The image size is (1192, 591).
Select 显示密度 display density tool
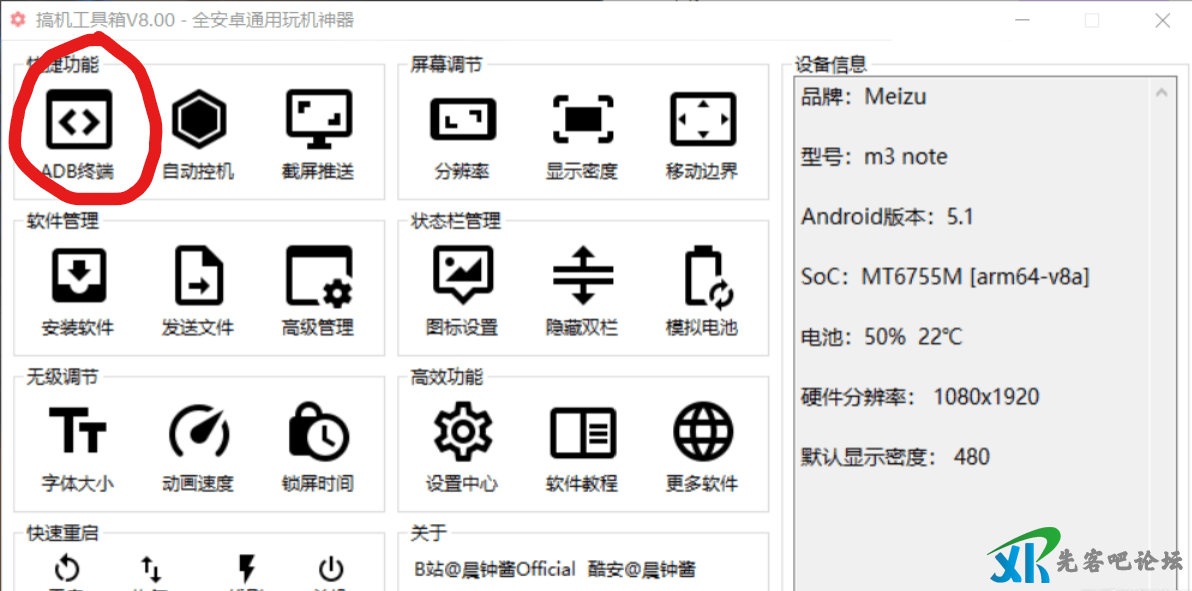[582, 121]
